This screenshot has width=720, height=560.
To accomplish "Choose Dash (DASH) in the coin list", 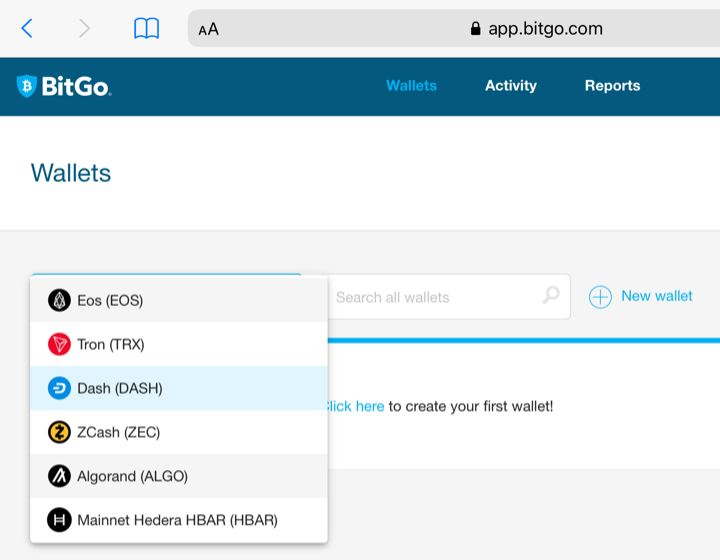I will [179, 388].
